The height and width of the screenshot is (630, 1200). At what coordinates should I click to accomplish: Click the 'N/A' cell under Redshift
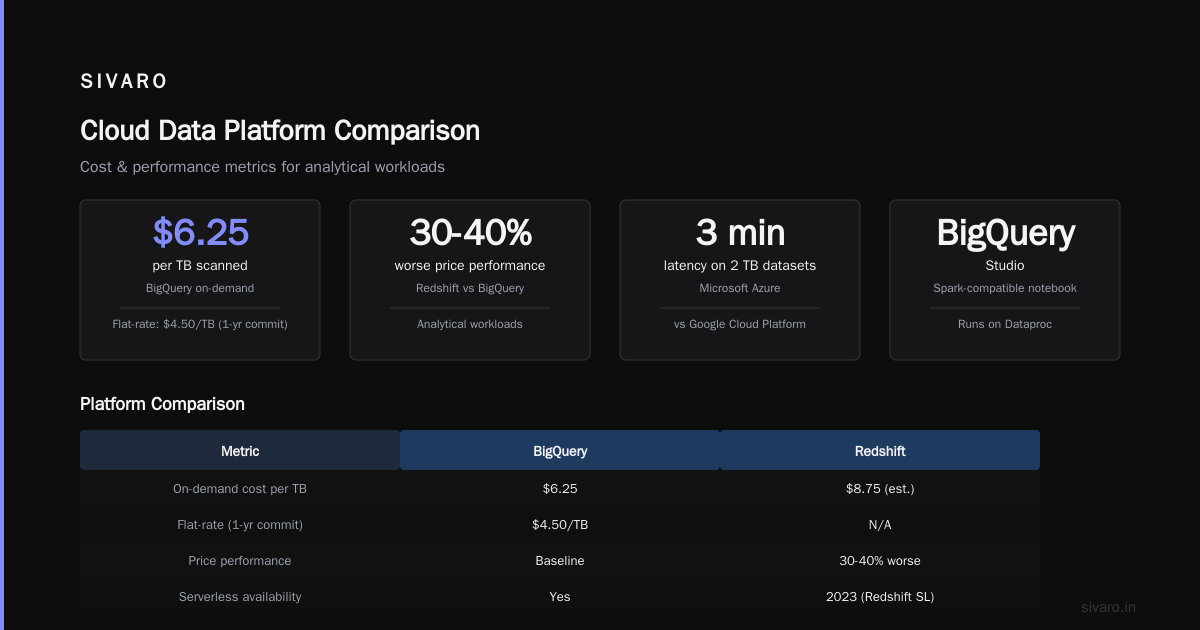pyautogui.click(x=880, y=525)
